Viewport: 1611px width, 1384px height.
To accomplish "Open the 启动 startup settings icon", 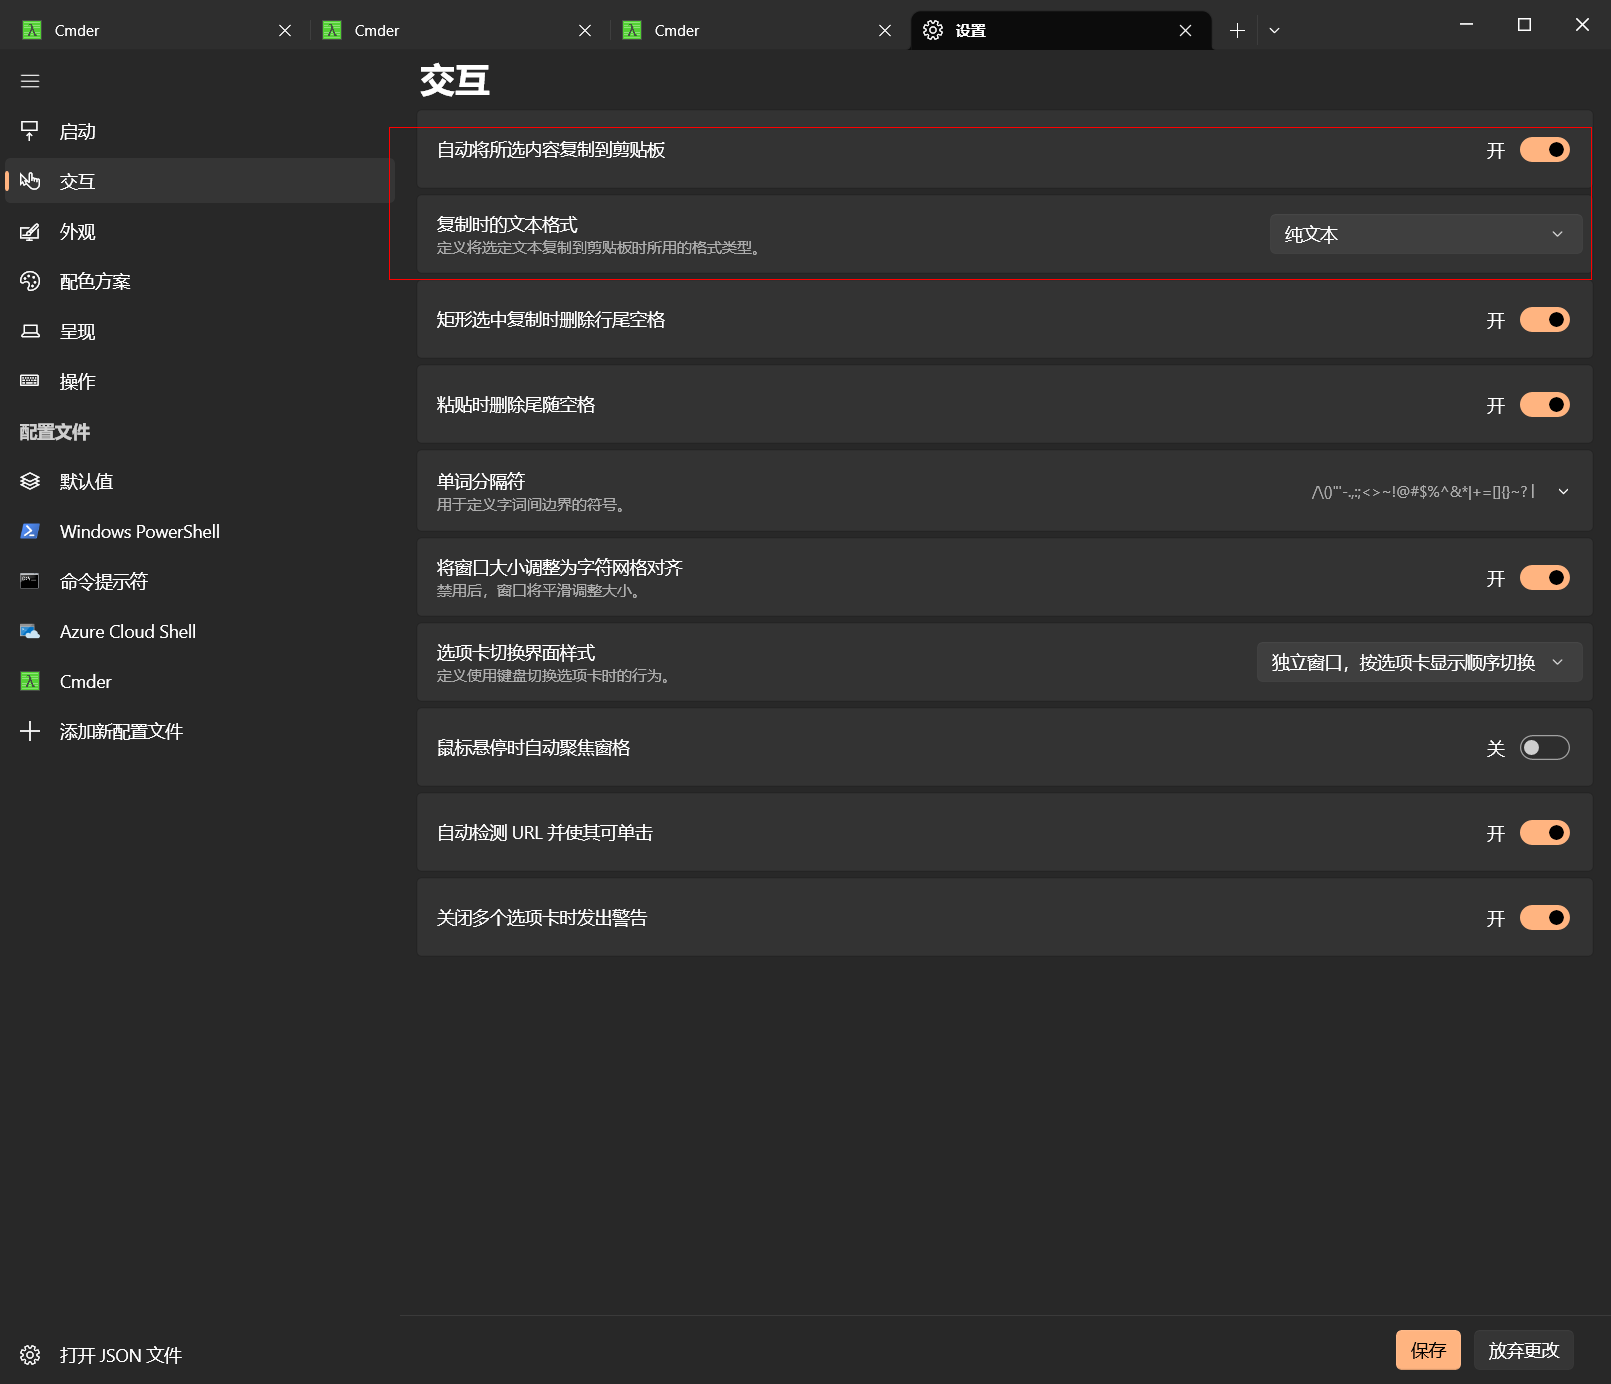I will tap(30, 131).
